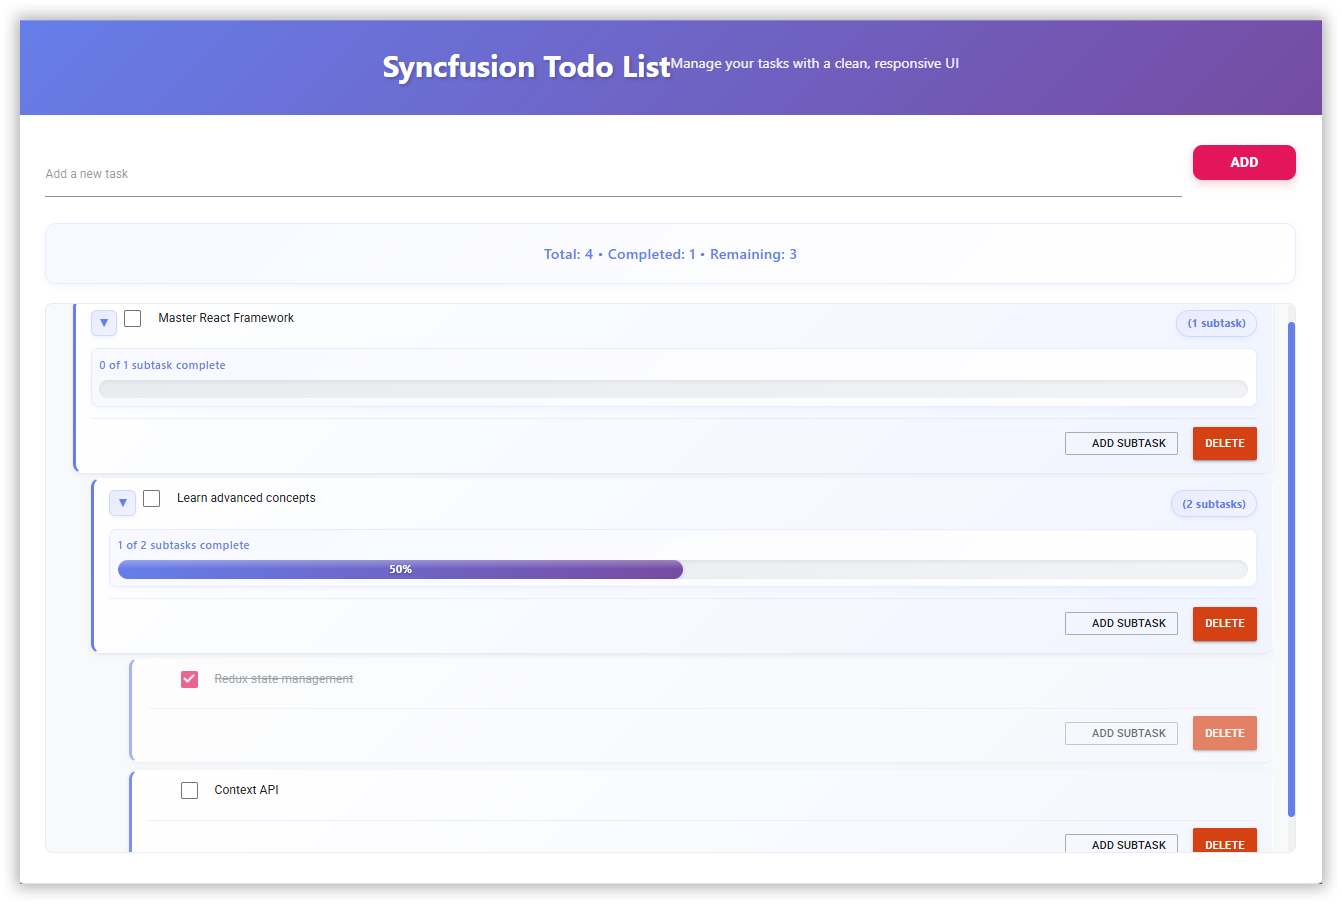Focus the Add a new task input field
1342x904 pixels.
coord(400,174)
